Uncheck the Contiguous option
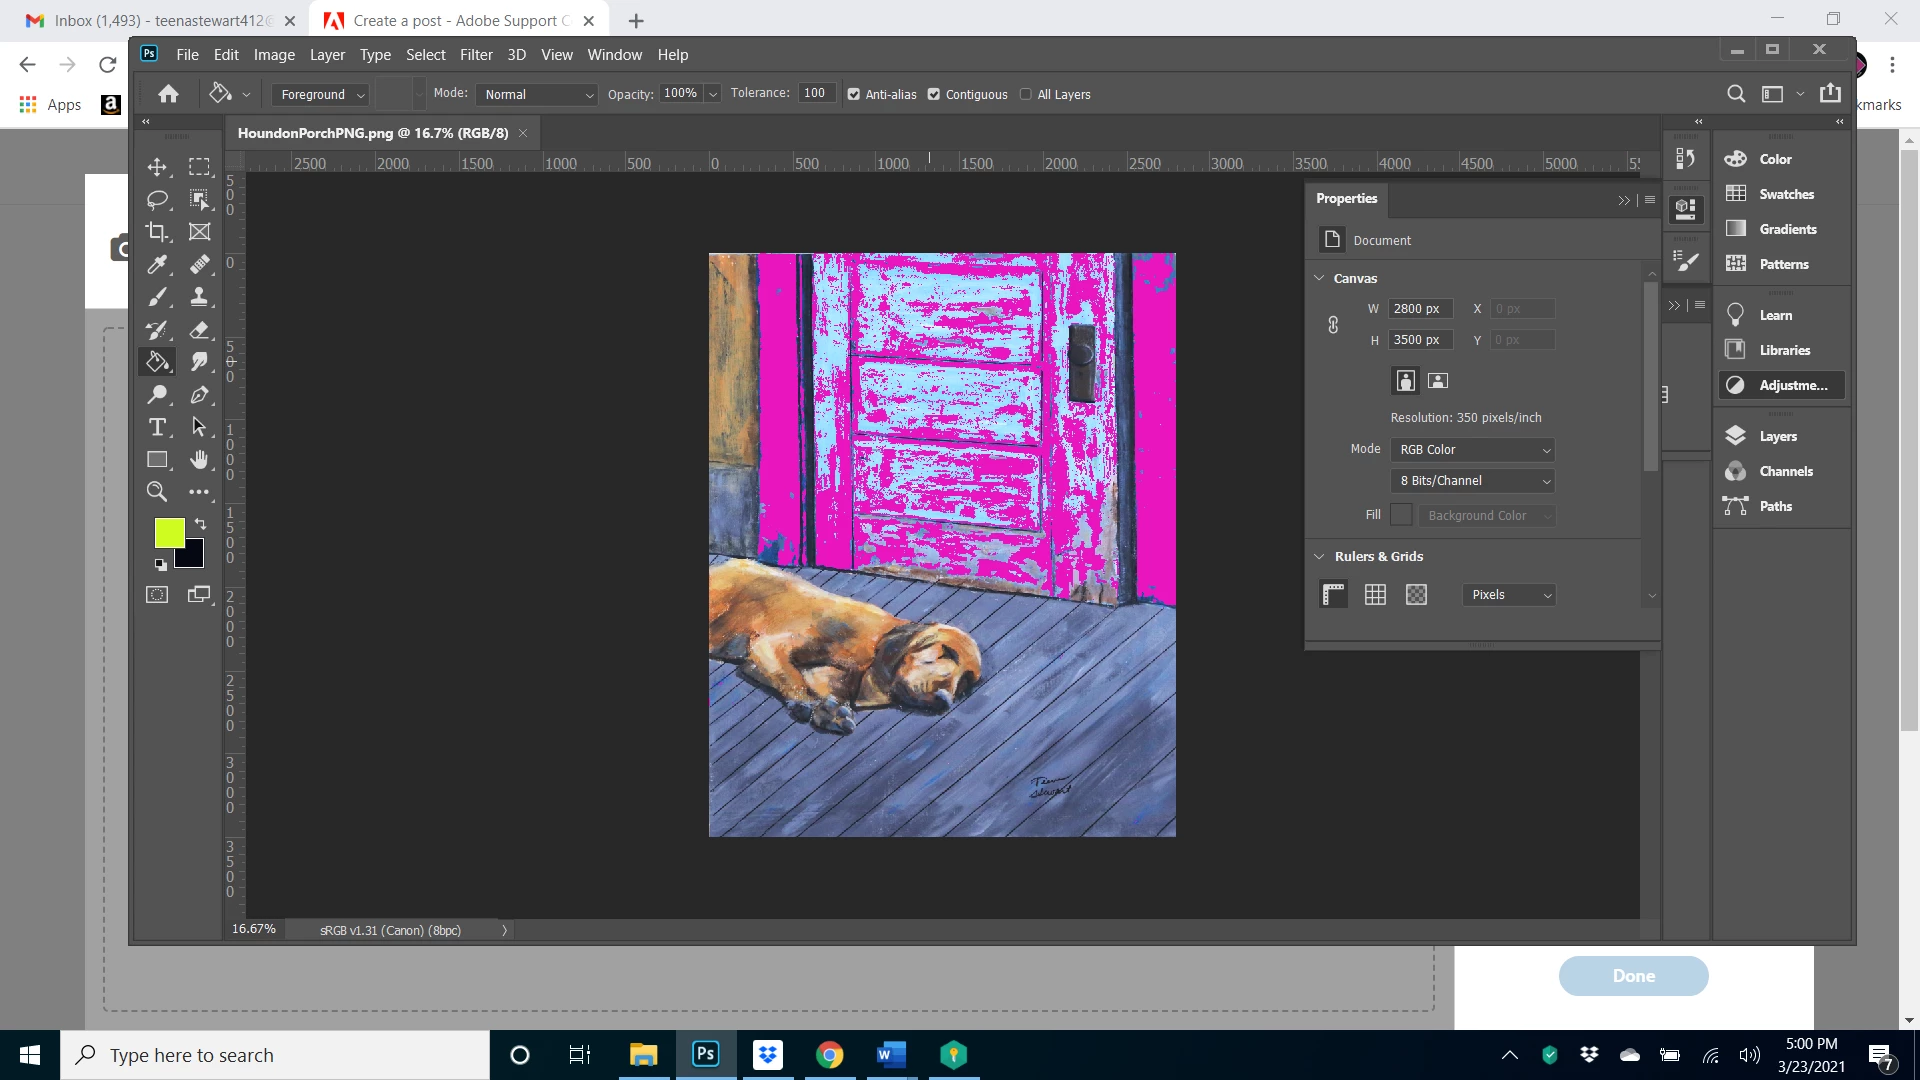Viewport: 1920px width, 1080px height. (934, 95)
